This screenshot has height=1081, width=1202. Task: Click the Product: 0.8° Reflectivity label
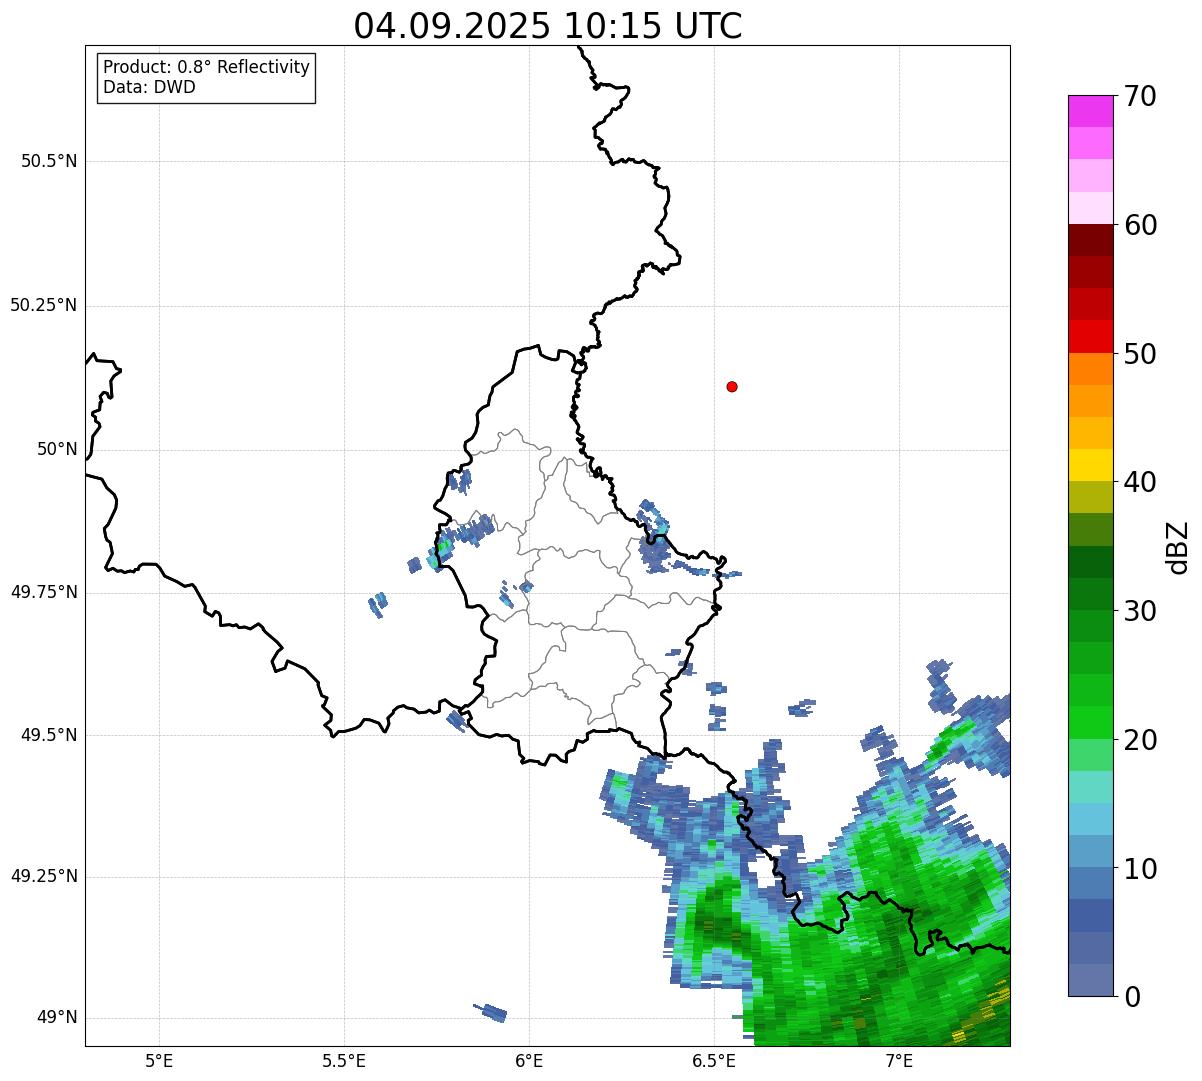(207, 67)
